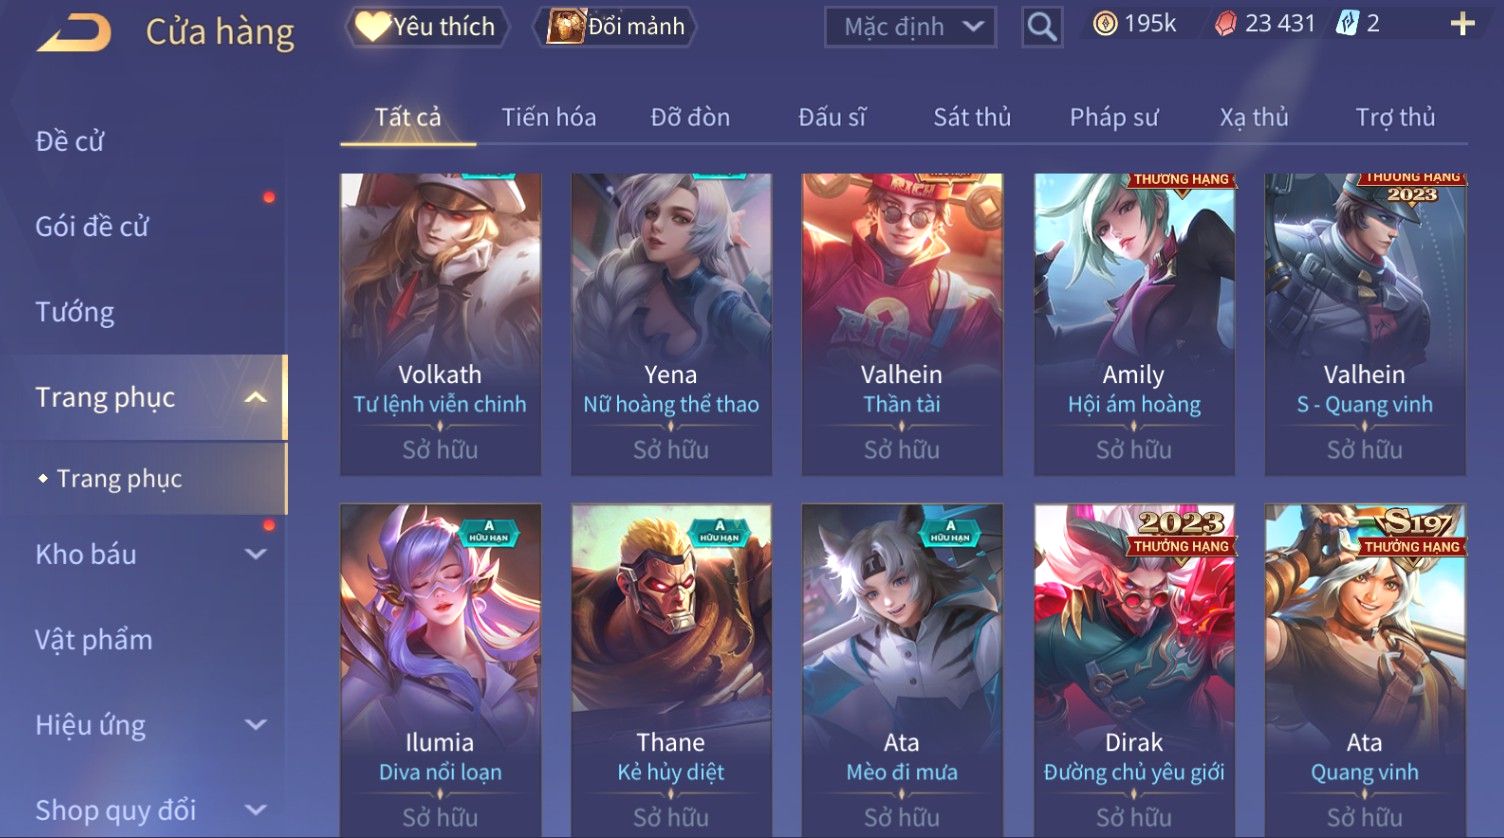Expand the Kho báu sidebar section
Image resolution: width=1504 pixels, height=838 pixels.
click(256, 554)
